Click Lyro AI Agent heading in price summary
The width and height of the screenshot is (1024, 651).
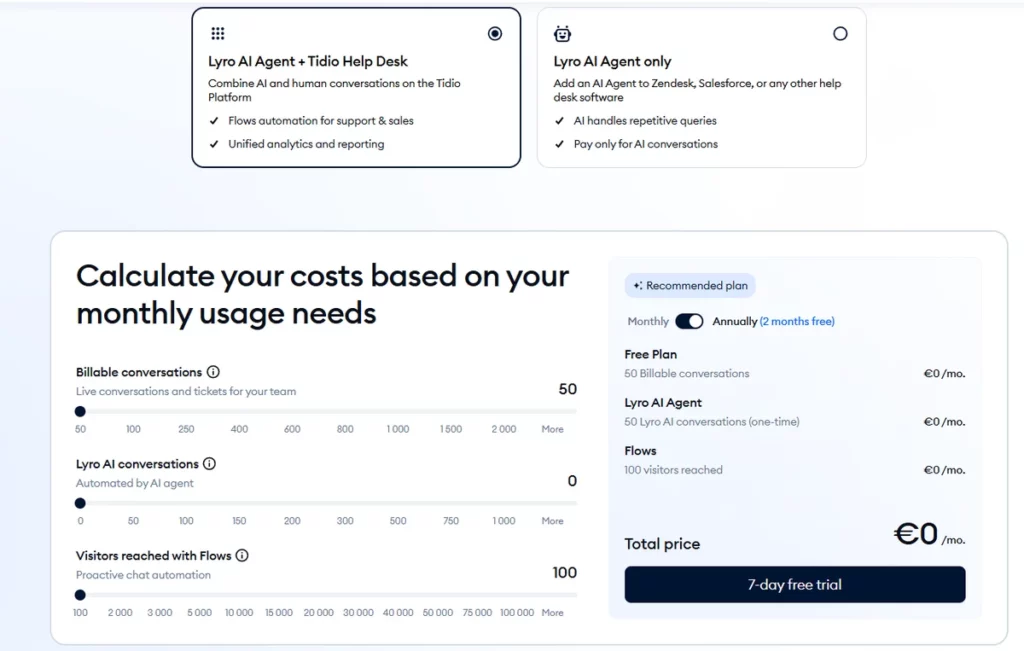tap(663, 403)
